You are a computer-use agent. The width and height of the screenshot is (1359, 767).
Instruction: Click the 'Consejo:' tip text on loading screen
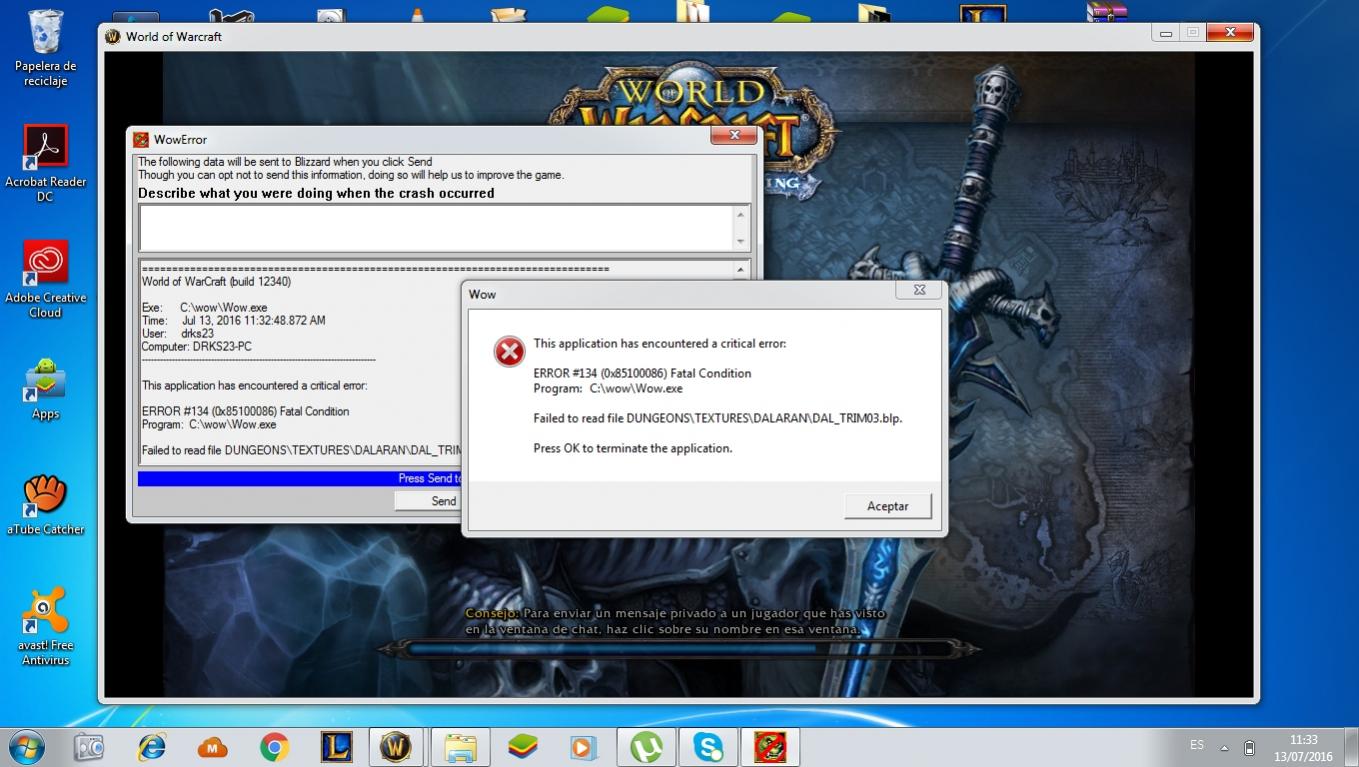(x=675, y=621)
